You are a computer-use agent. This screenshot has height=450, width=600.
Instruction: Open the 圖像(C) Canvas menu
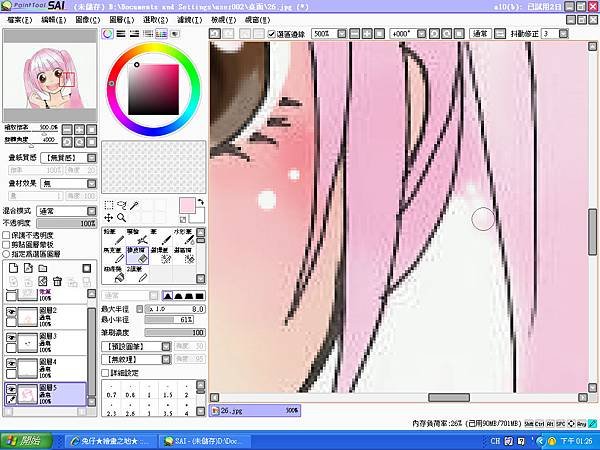tap(88, 20)
